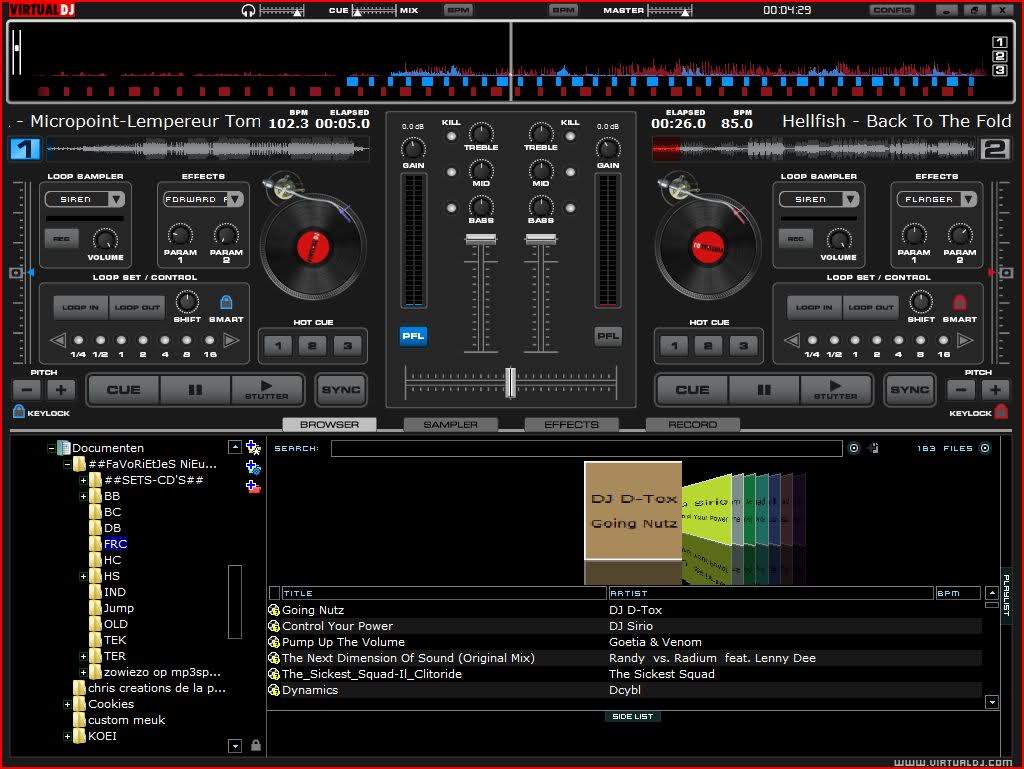Open the CONFIG settings button
The image size is (1024, 769).
point(891,10)
